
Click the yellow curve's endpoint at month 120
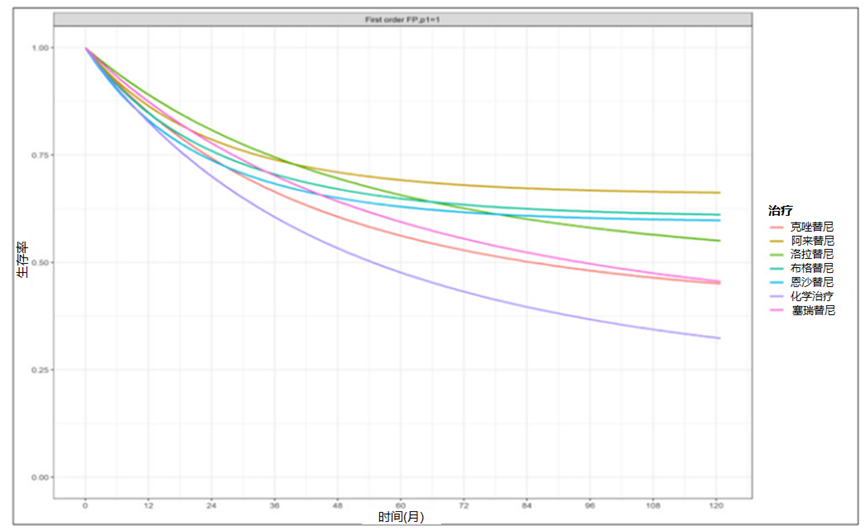[x=719, y=192]
